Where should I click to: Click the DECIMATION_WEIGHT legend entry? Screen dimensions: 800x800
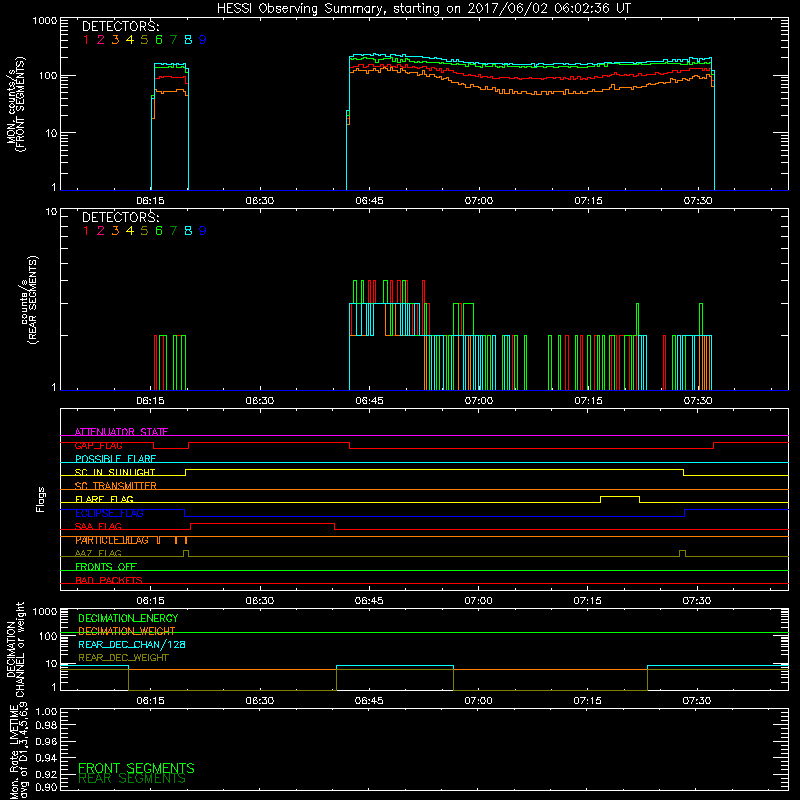point(127,631)
